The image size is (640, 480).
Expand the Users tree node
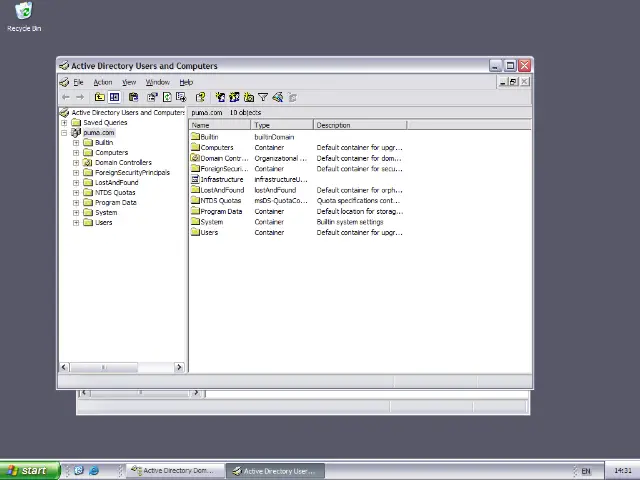(76, 222)
